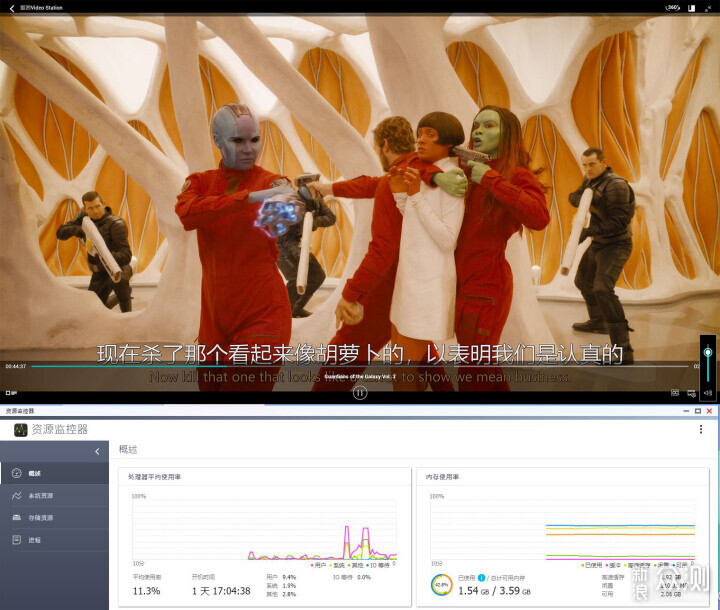The height and width of the screenshot is (610, 720).
Task: Select the '1.54 GB / 3.59 GB' memory value
Action: click(494, 591)
